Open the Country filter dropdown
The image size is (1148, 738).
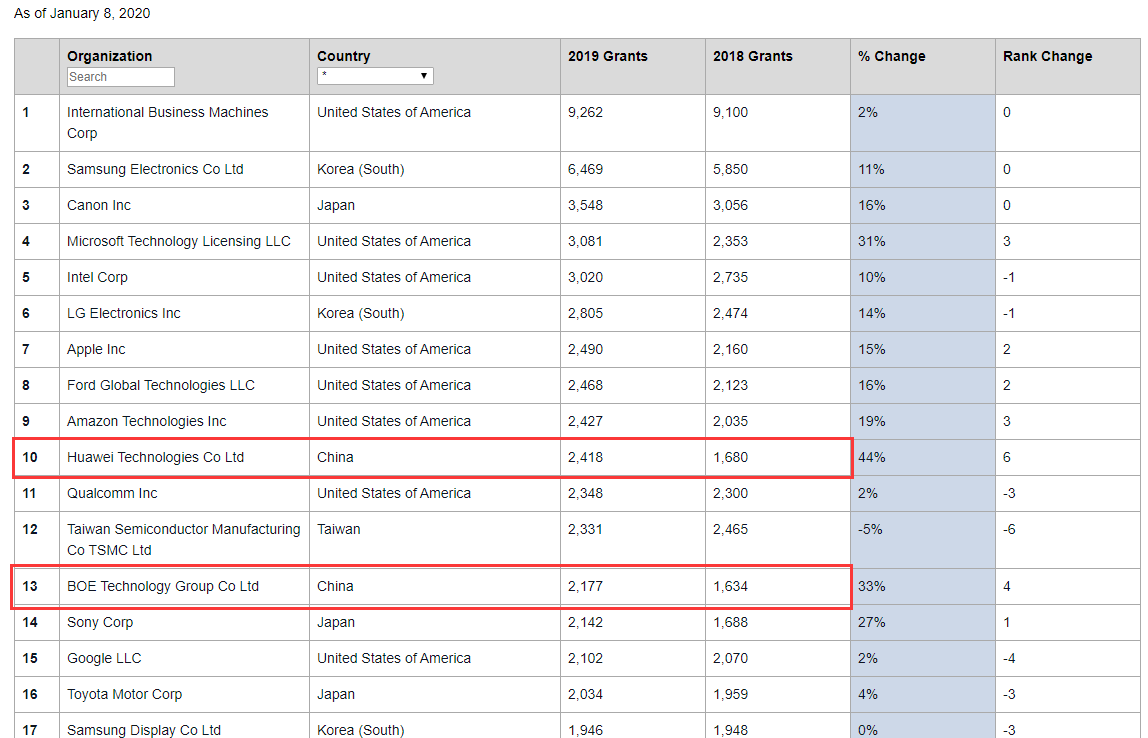tap(375, 76)
